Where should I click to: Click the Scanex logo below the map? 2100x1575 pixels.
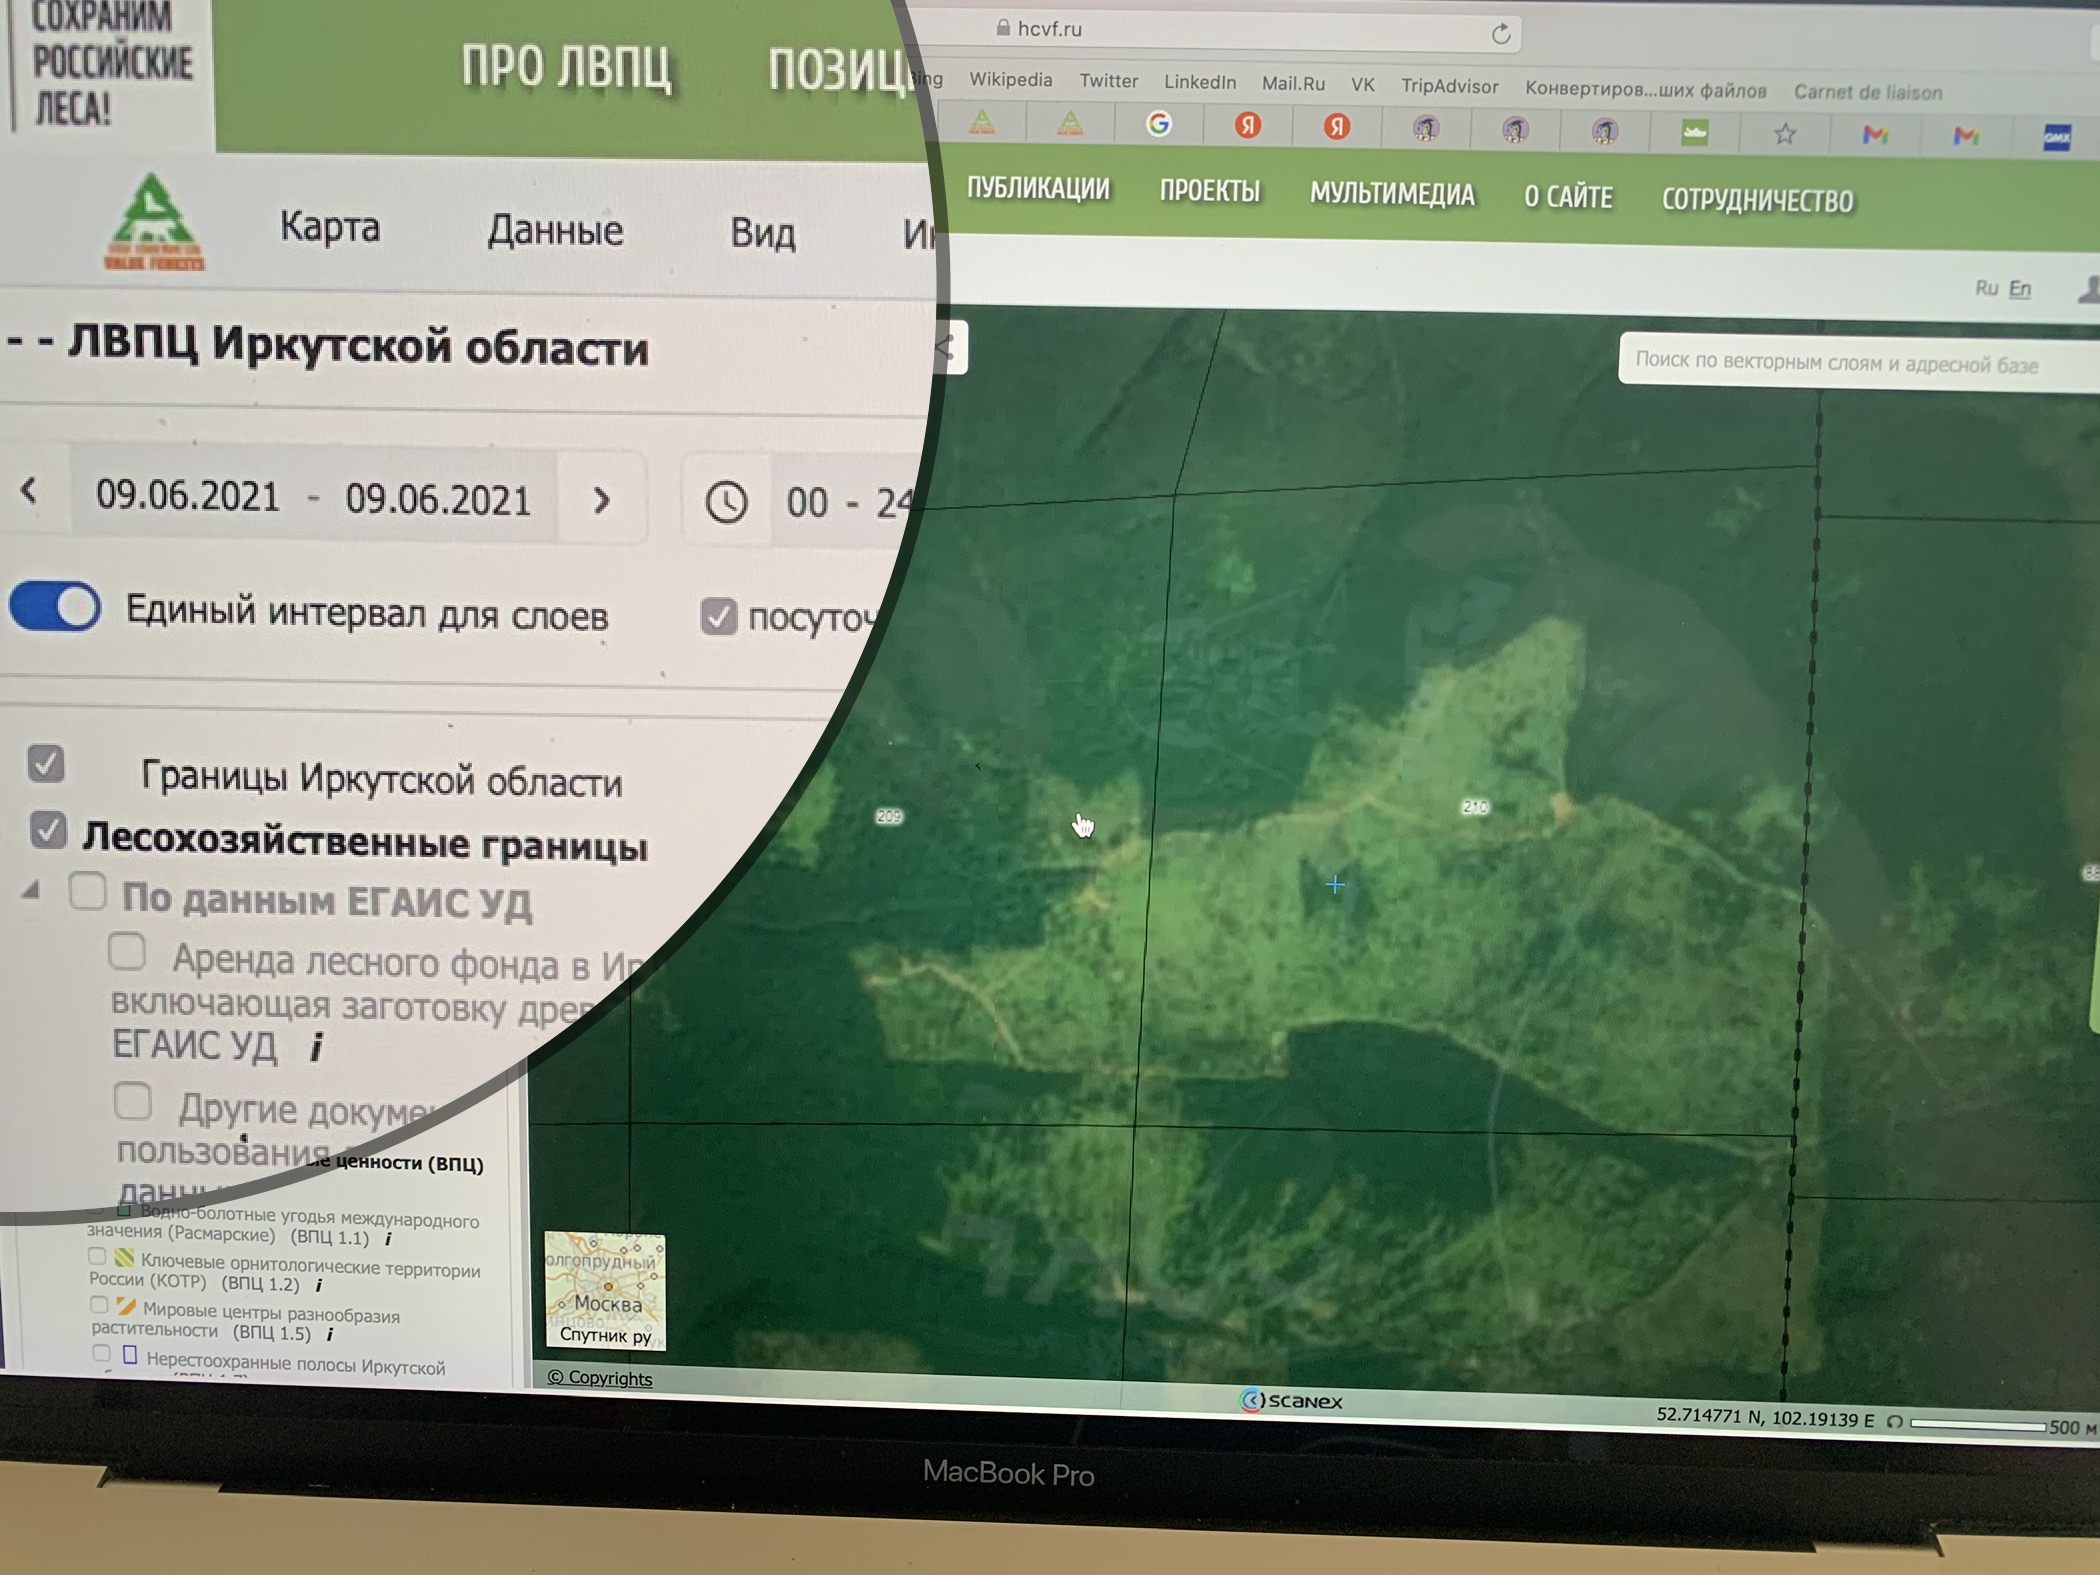point(1291,1401)
